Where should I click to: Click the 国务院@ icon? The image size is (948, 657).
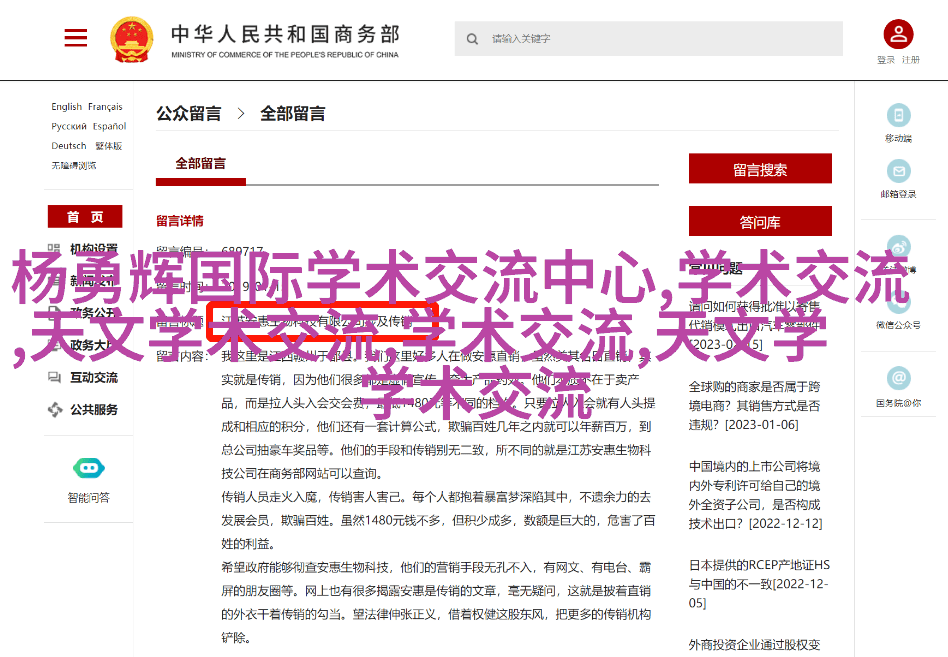[x=898, y=379]
